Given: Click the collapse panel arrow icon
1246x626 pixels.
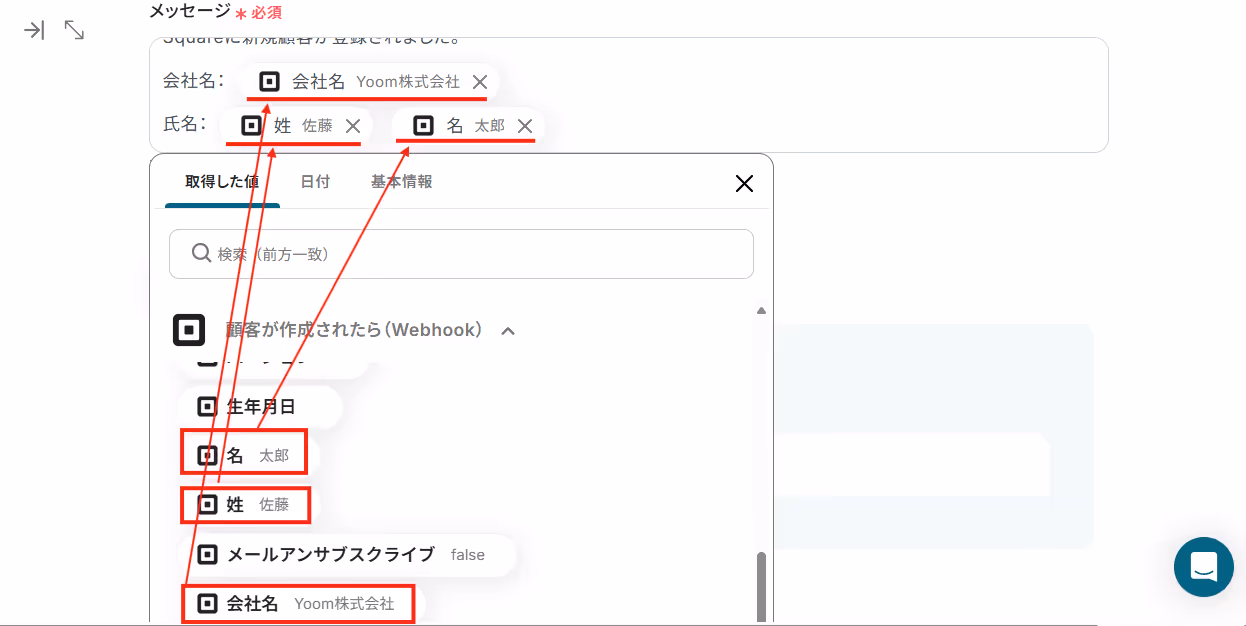Looking at the screenshot, I should click(x=34, y=30).
